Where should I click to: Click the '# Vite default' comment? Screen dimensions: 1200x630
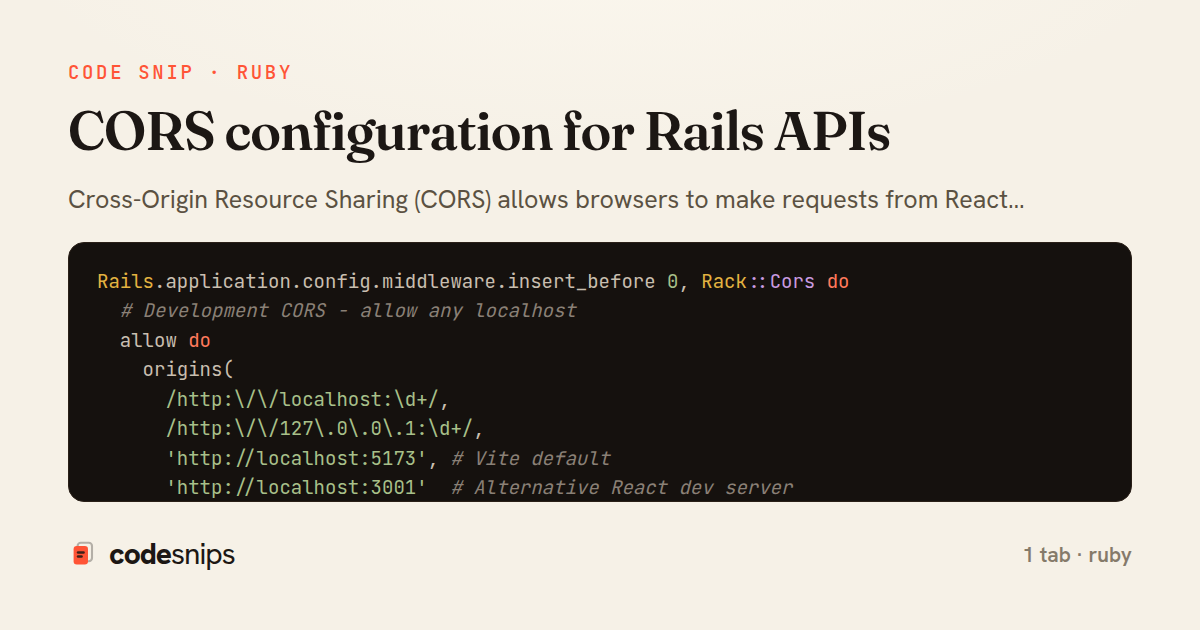click(x=531, y=459)
